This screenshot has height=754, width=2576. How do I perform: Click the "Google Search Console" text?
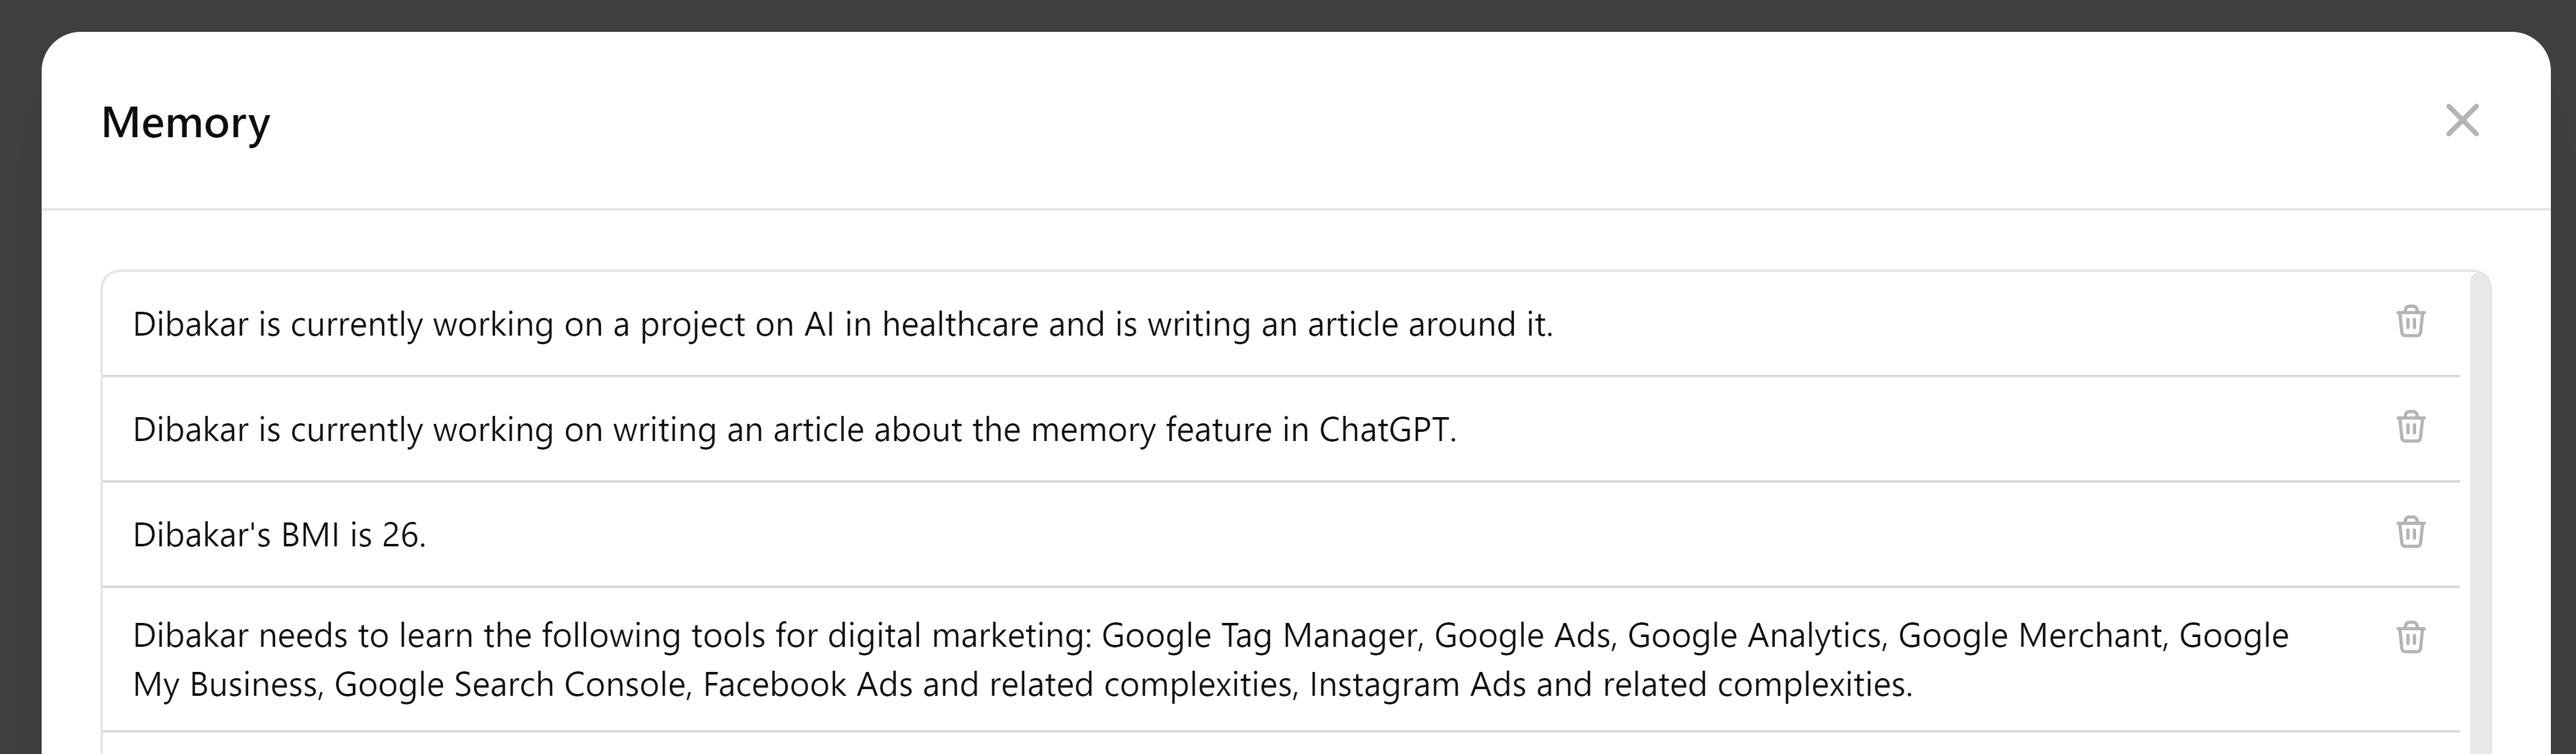511,685
